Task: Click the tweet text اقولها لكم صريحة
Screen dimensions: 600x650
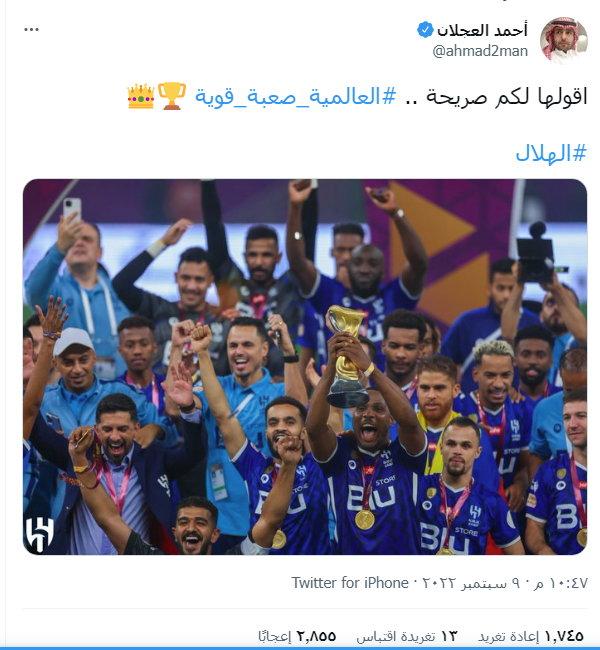Action: pos(507,97)
